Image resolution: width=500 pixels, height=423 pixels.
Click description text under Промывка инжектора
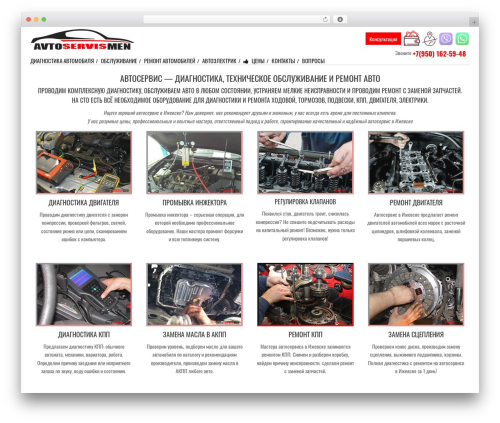click(x=195, y=227)
